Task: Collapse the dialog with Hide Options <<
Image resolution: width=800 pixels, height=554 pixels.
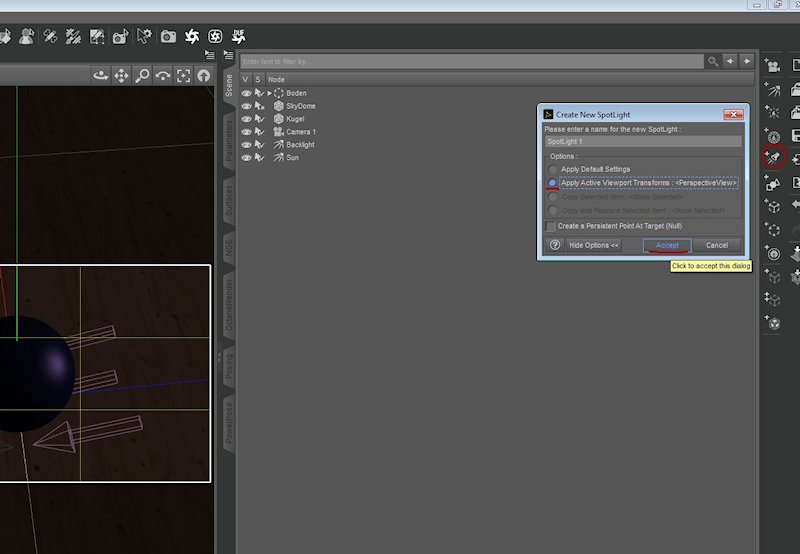Action: (594, 245)
